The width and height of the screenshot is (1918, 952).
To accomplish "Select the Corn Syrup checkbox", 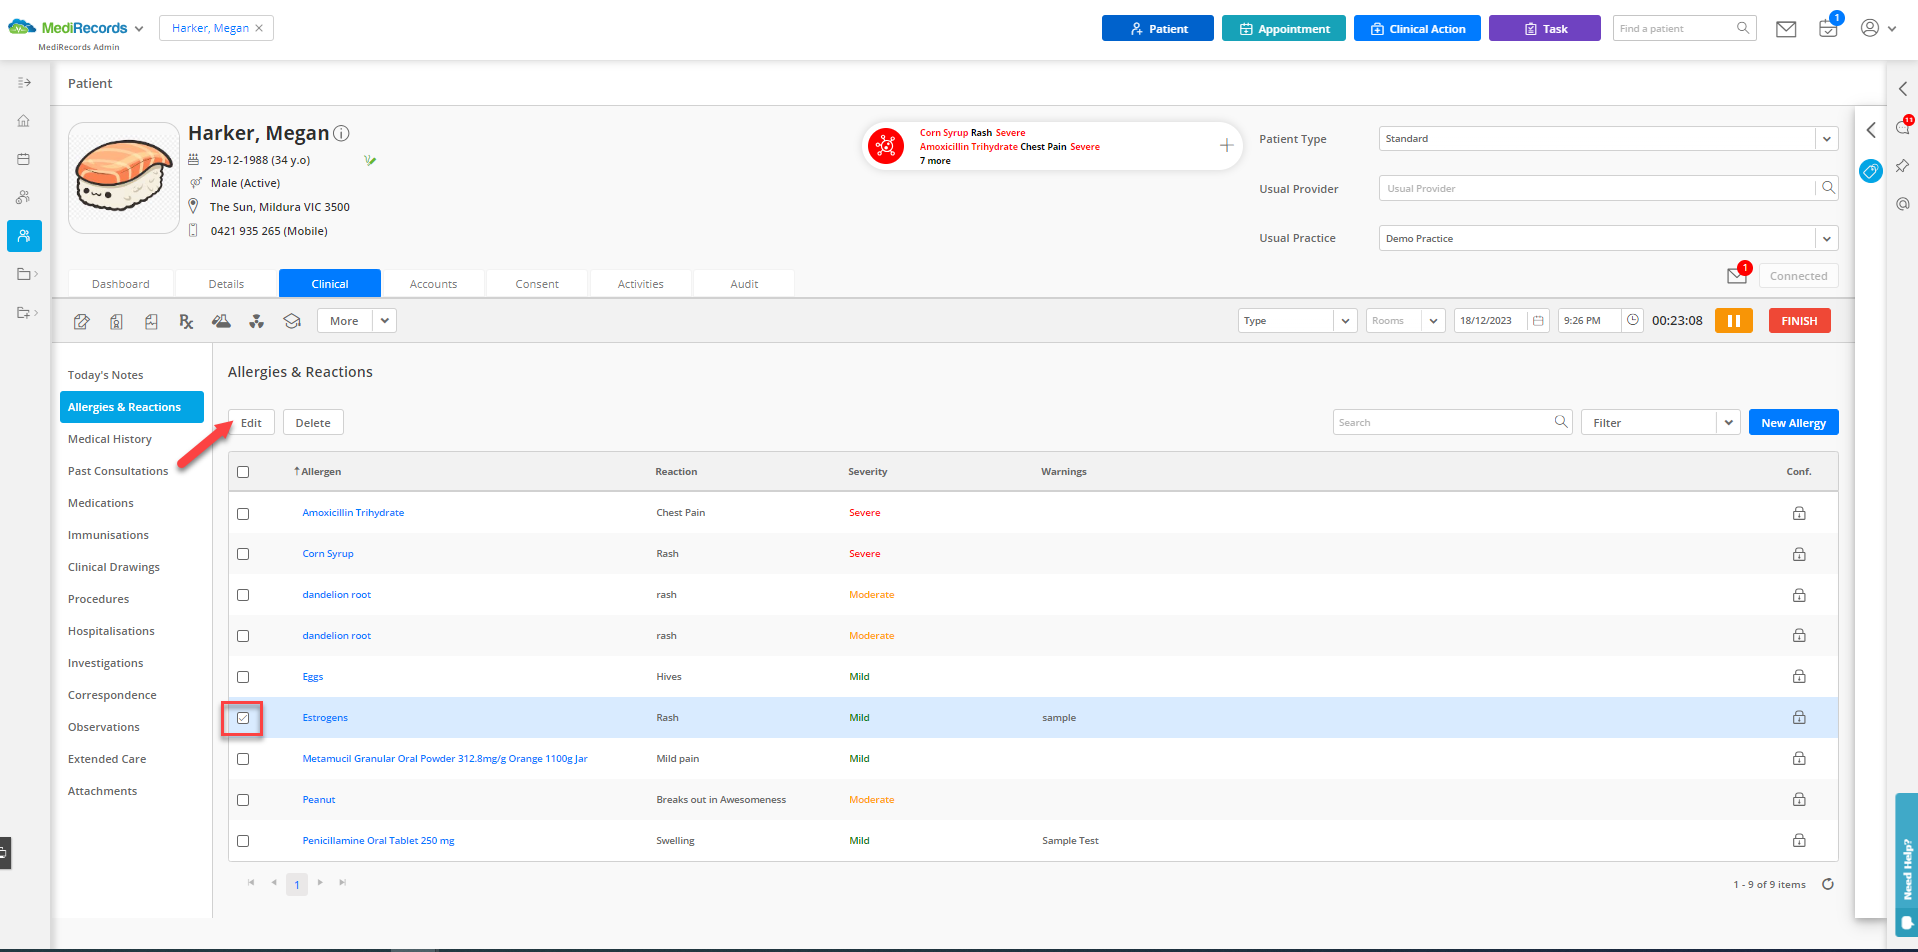I will 243,554.
